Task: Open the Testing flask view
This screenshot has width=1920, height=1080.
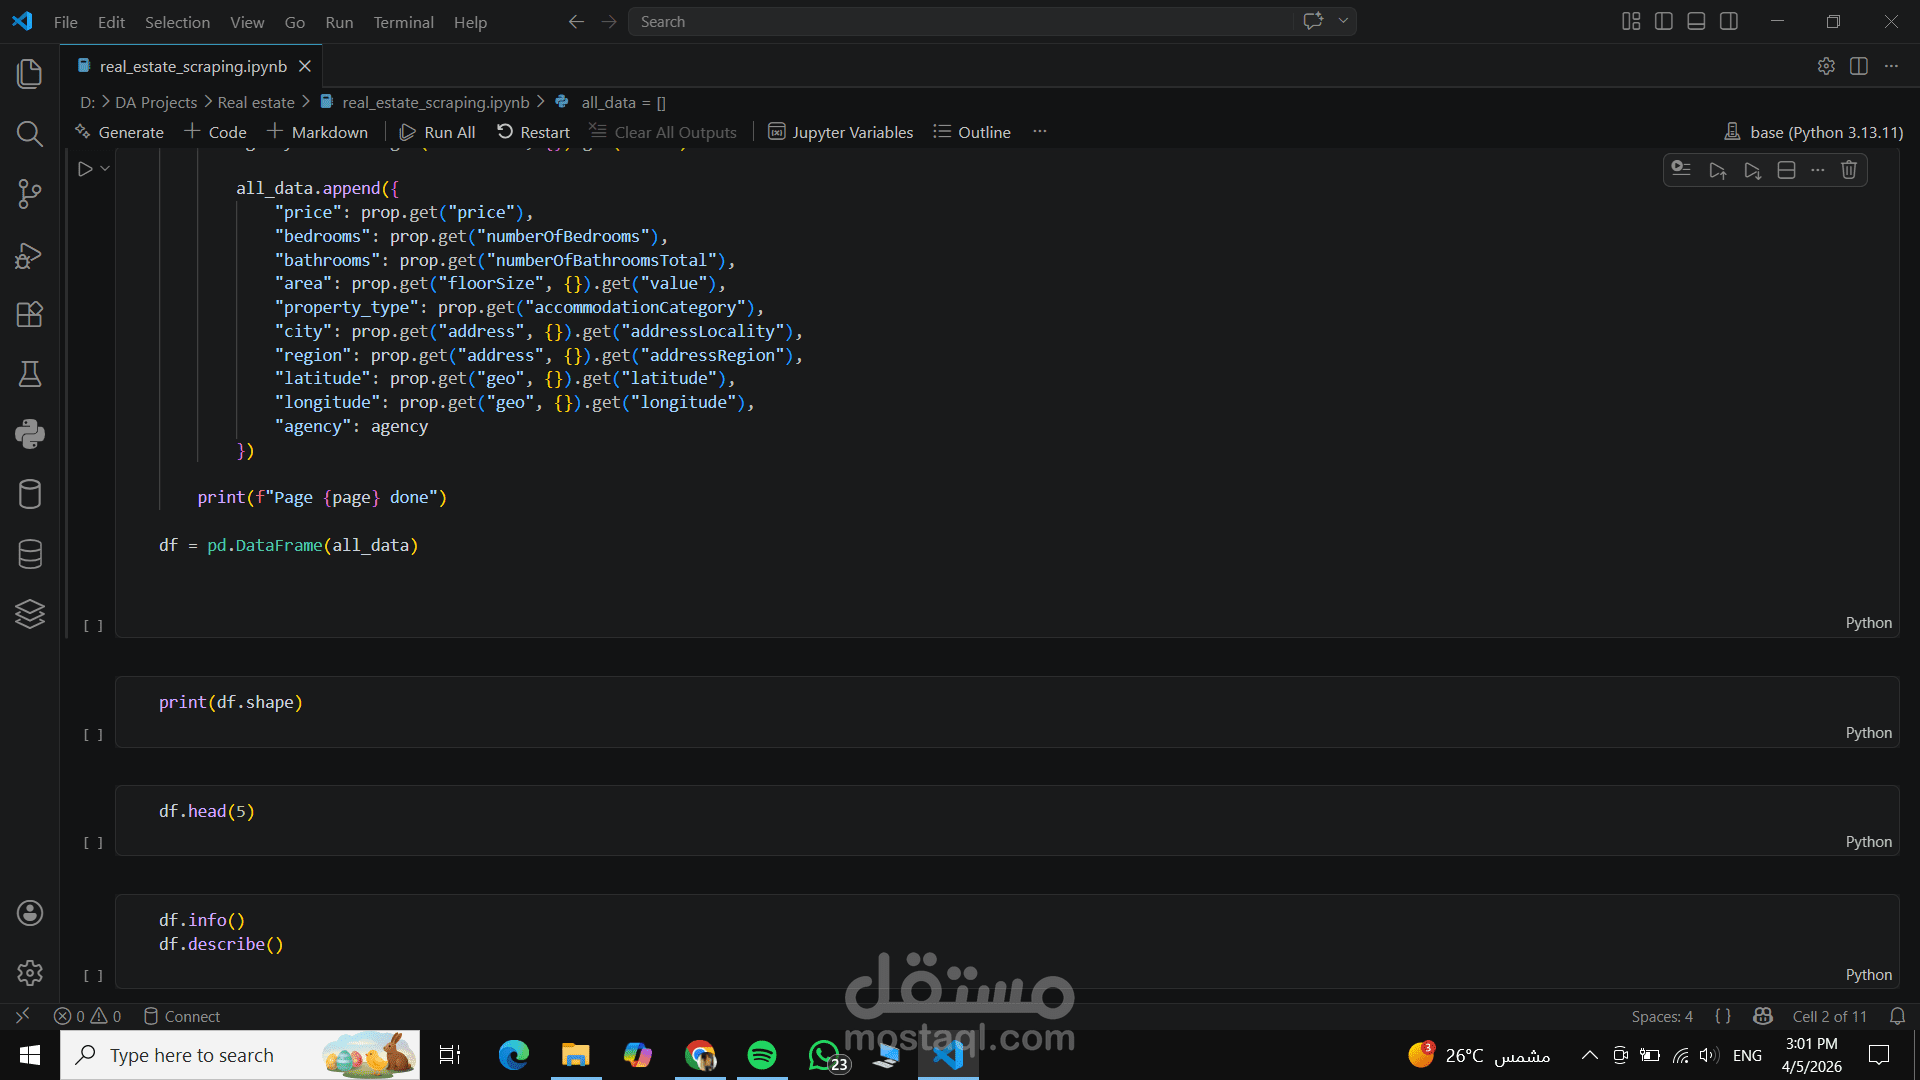Action: pyautogui.click(x=30, y=375)
